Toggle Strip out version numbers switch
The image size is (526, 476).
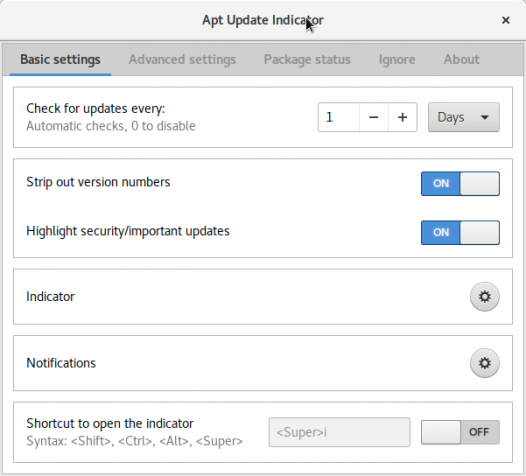[460, 183]
